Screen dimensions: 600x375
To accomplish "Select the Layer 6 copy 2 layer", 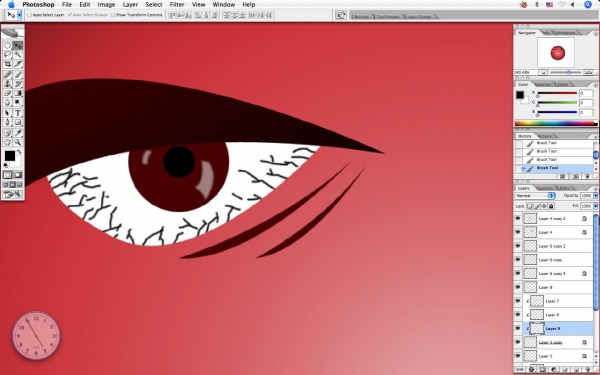I will [x=557, y=246].
